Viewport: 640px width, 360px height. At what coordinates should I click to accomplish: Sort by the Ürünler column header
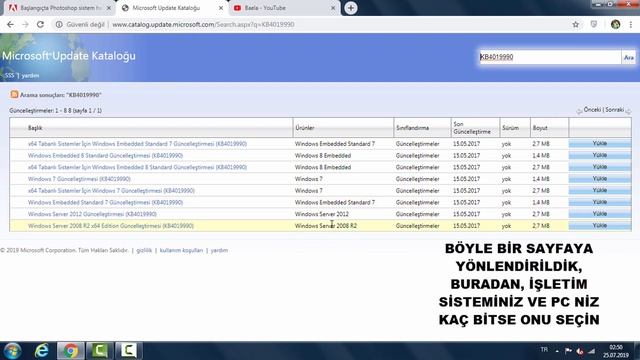(305, 128)
